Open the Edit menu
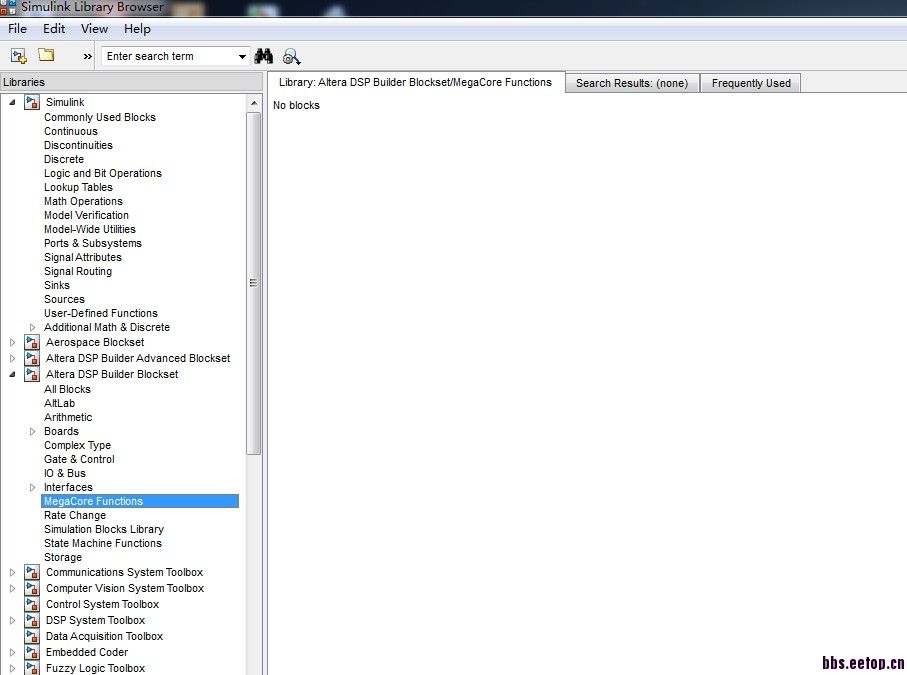 click(54, 29)
